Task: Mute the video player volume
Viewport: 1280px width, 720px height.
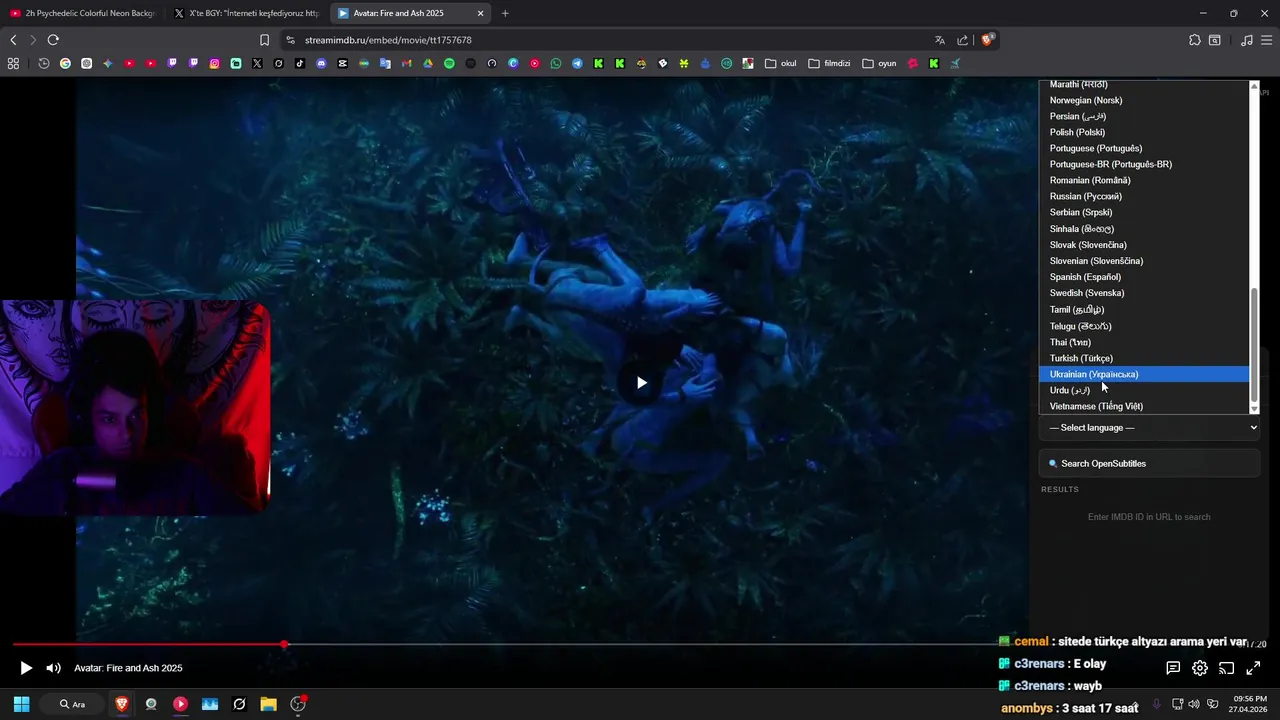Action: point(53,668)
